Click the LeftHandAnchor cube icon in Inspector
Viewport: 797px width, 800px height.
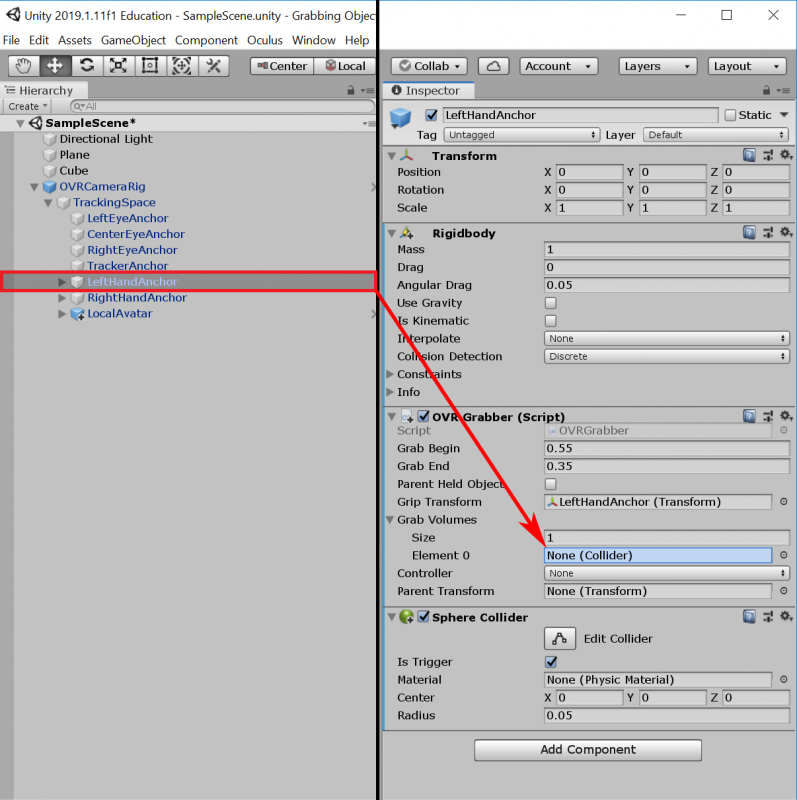point(400,118)
